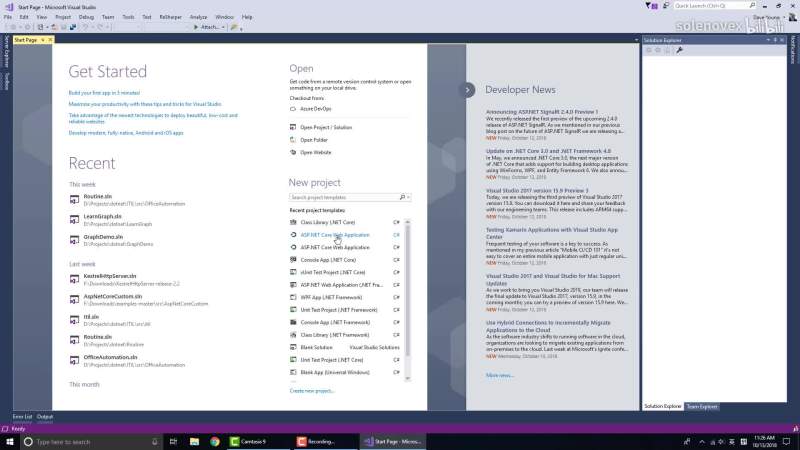Image resolution: width=800 pixels, height=450 pixels.
Task: Show hidden system tray icons chevron
Action: tap(702, 442)
